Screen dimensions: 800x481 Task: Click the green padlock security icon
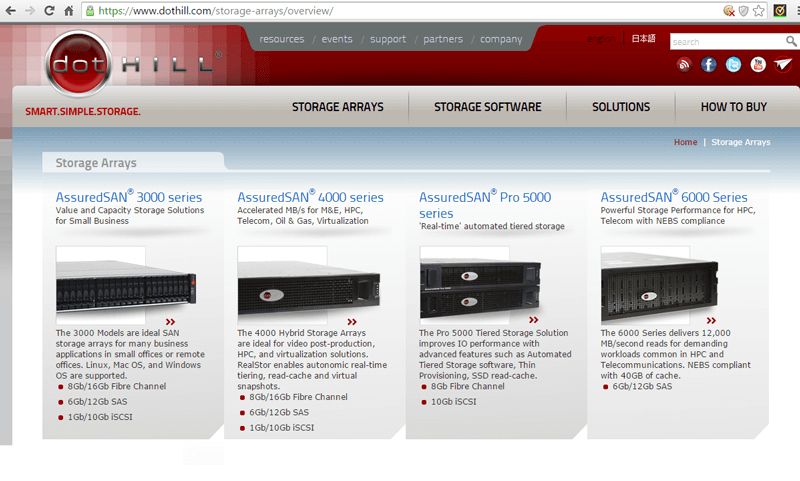90,11
